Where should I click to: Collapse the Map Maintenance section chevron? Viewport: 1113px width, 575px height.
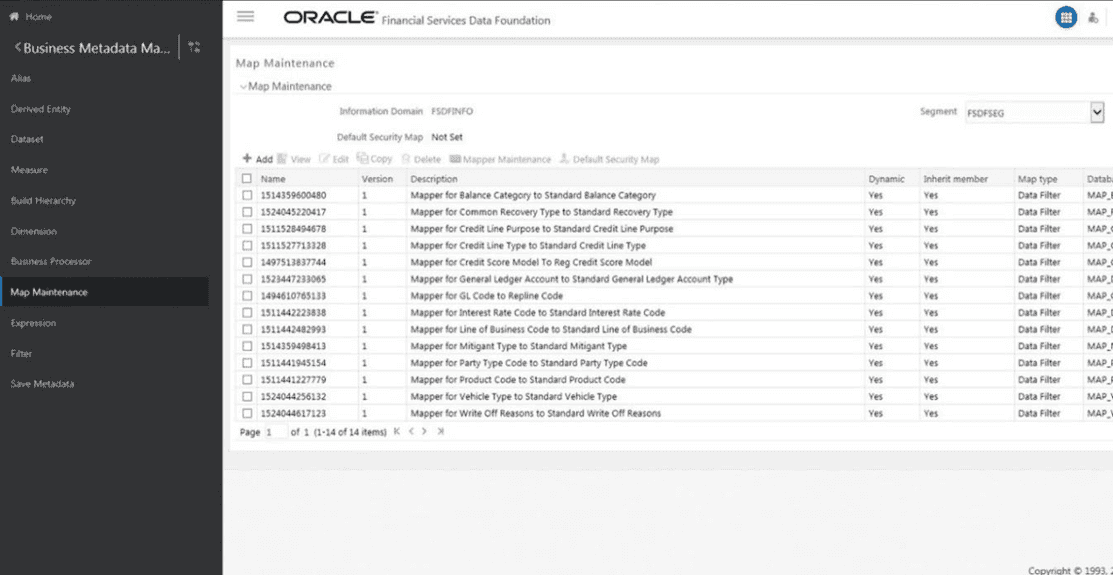point(243,87)
